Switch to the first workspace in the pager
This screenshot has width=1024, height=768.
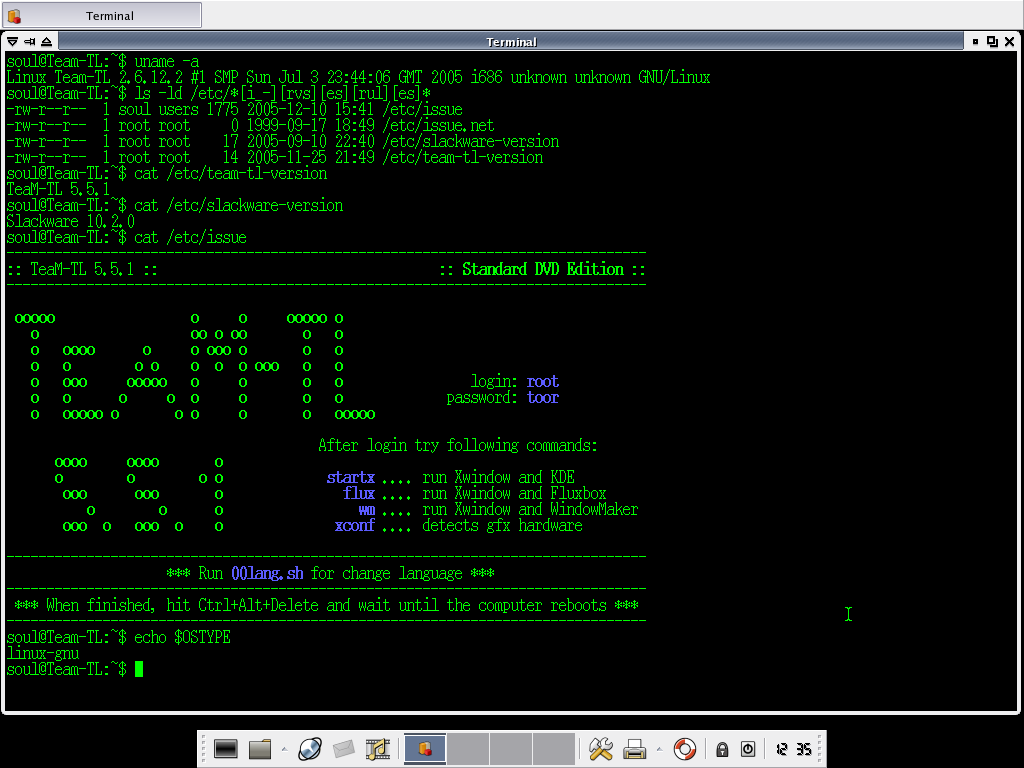(425, 748)
